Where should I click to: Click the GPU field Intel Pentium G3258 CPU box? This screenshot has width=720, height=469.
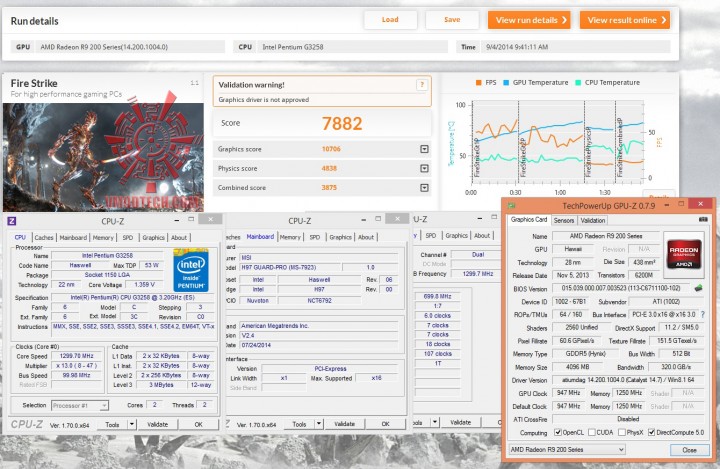click(352, 47)
